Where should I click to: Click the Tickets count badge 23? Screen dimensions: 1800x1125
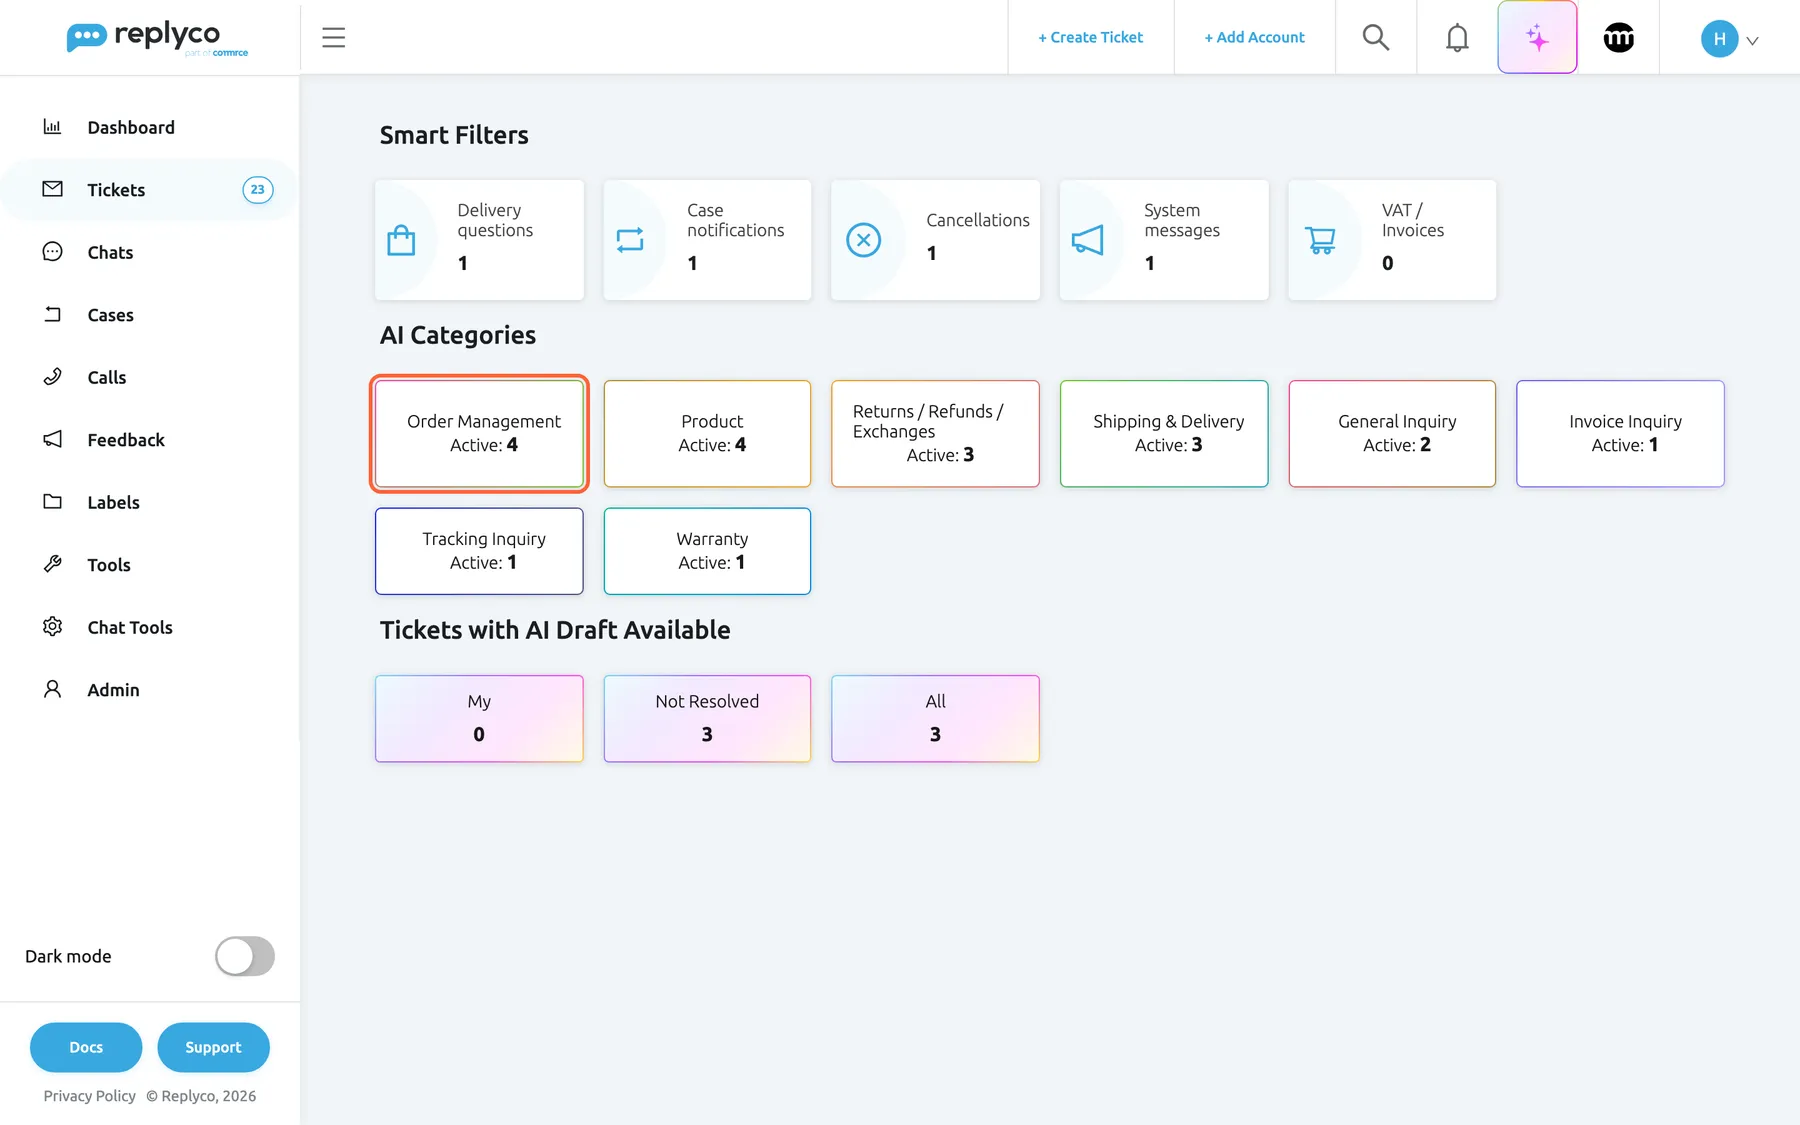click(x=257, y=189)
